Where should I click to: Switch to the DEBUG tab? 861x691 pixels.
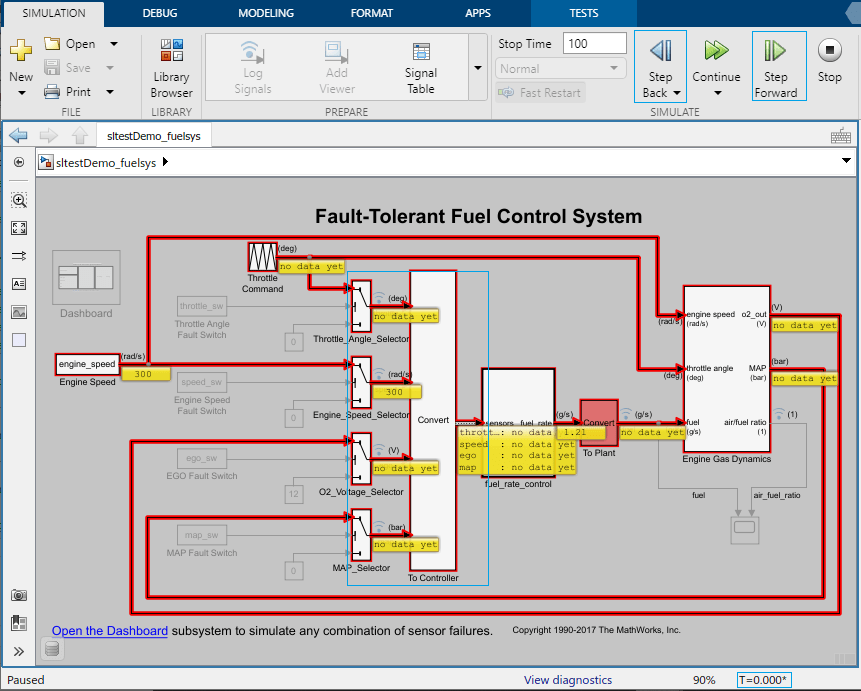[x=160, y=13]
